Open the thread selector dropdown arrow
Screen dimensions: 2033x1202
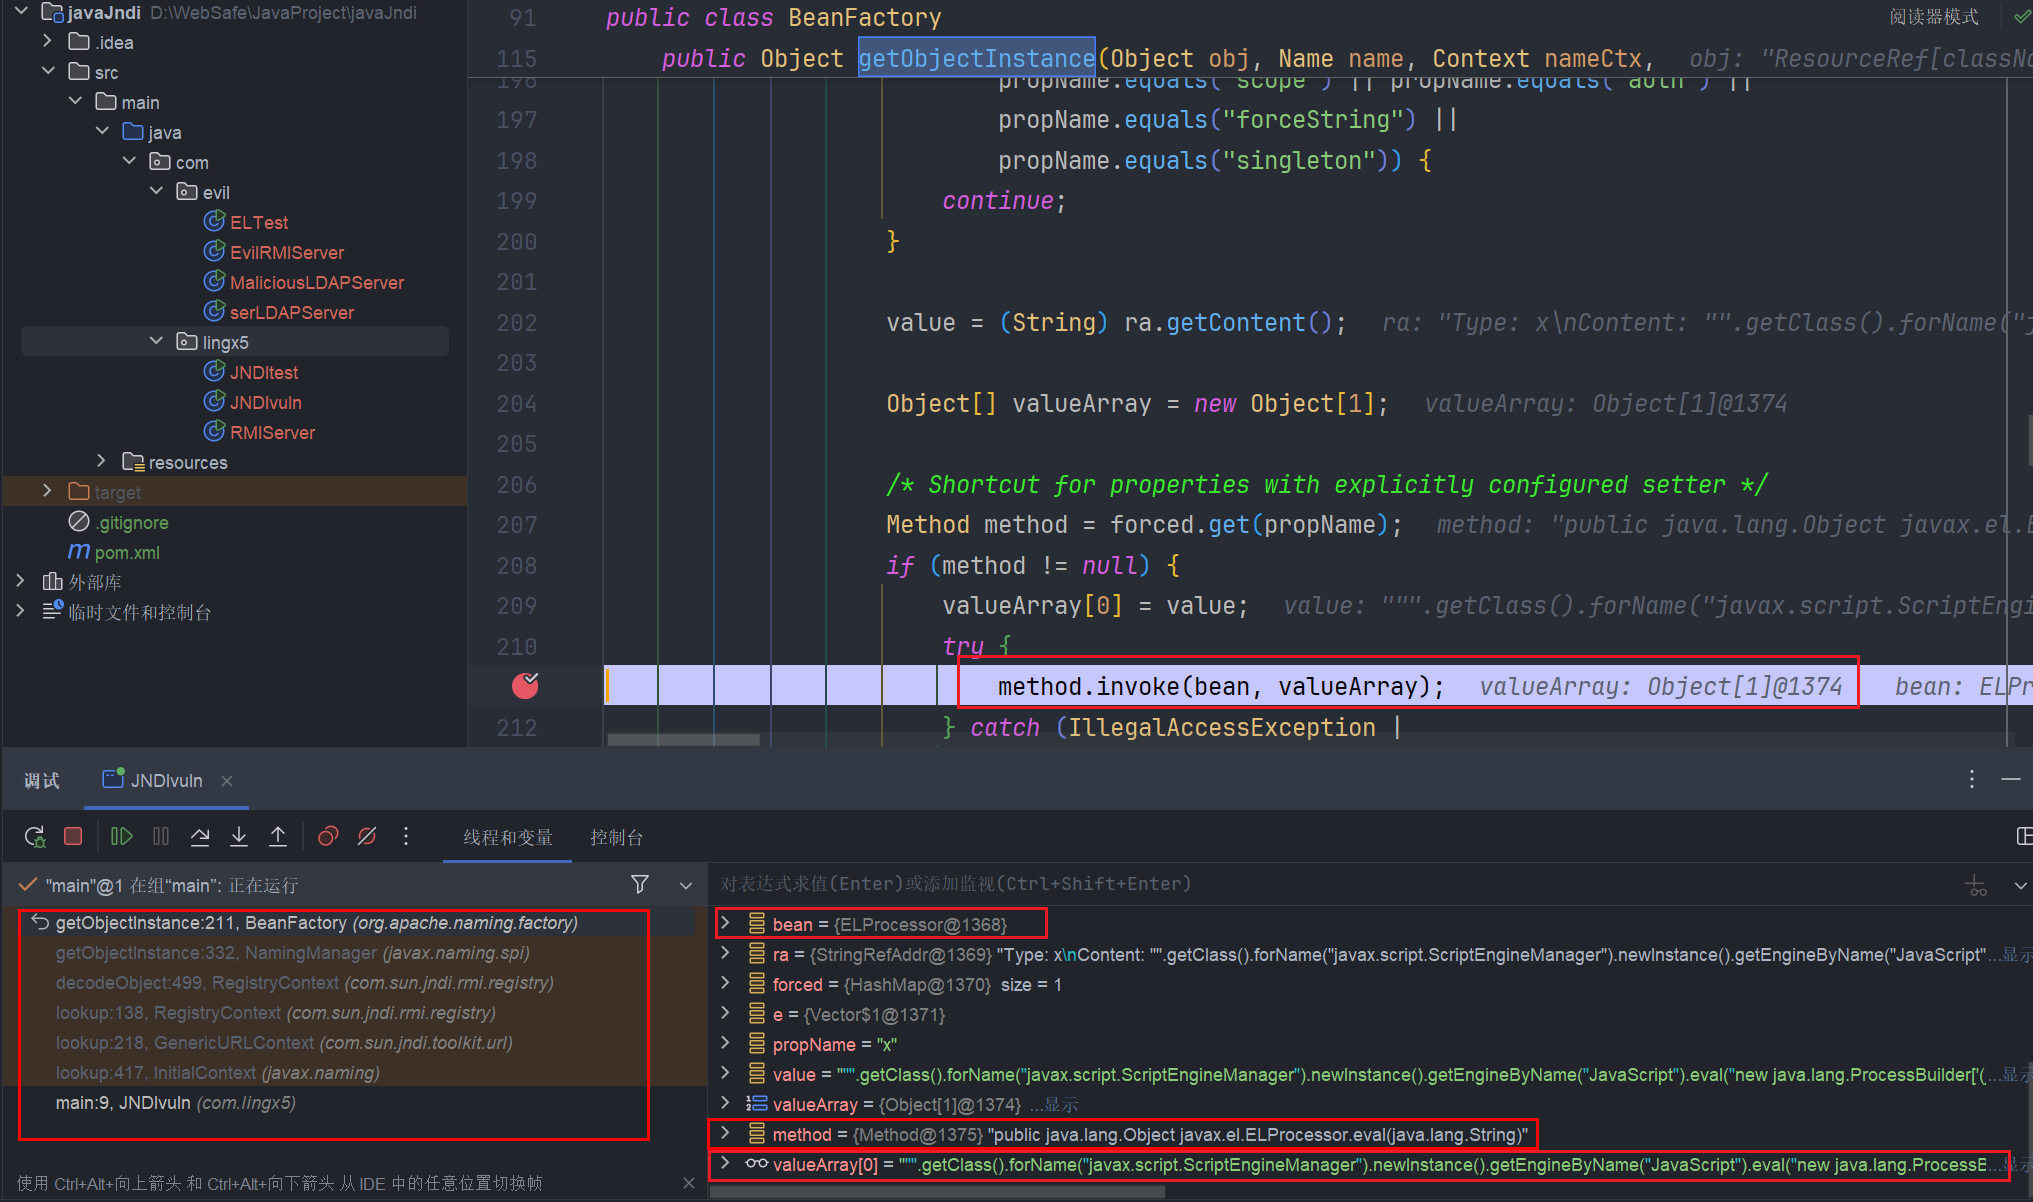tap(686, 885)
